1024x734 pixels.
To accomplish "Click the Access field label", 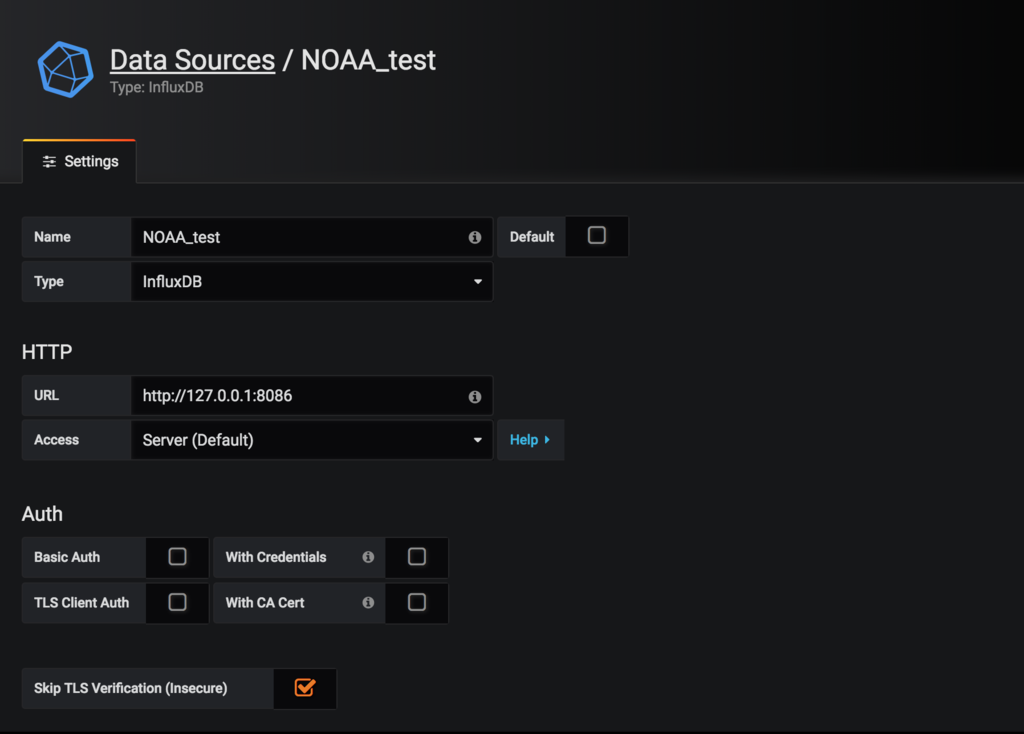I will [56, 440].
